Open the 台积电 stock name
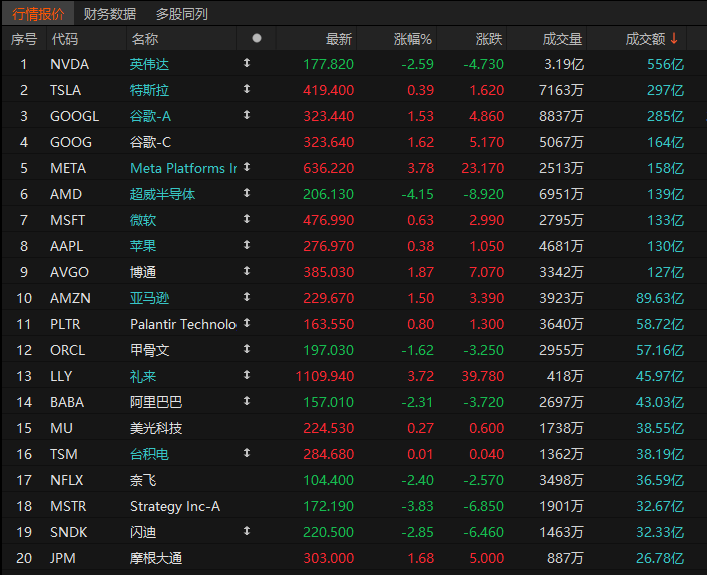The width and height of the screenshot is (707, 575). [x=149, y=454]
